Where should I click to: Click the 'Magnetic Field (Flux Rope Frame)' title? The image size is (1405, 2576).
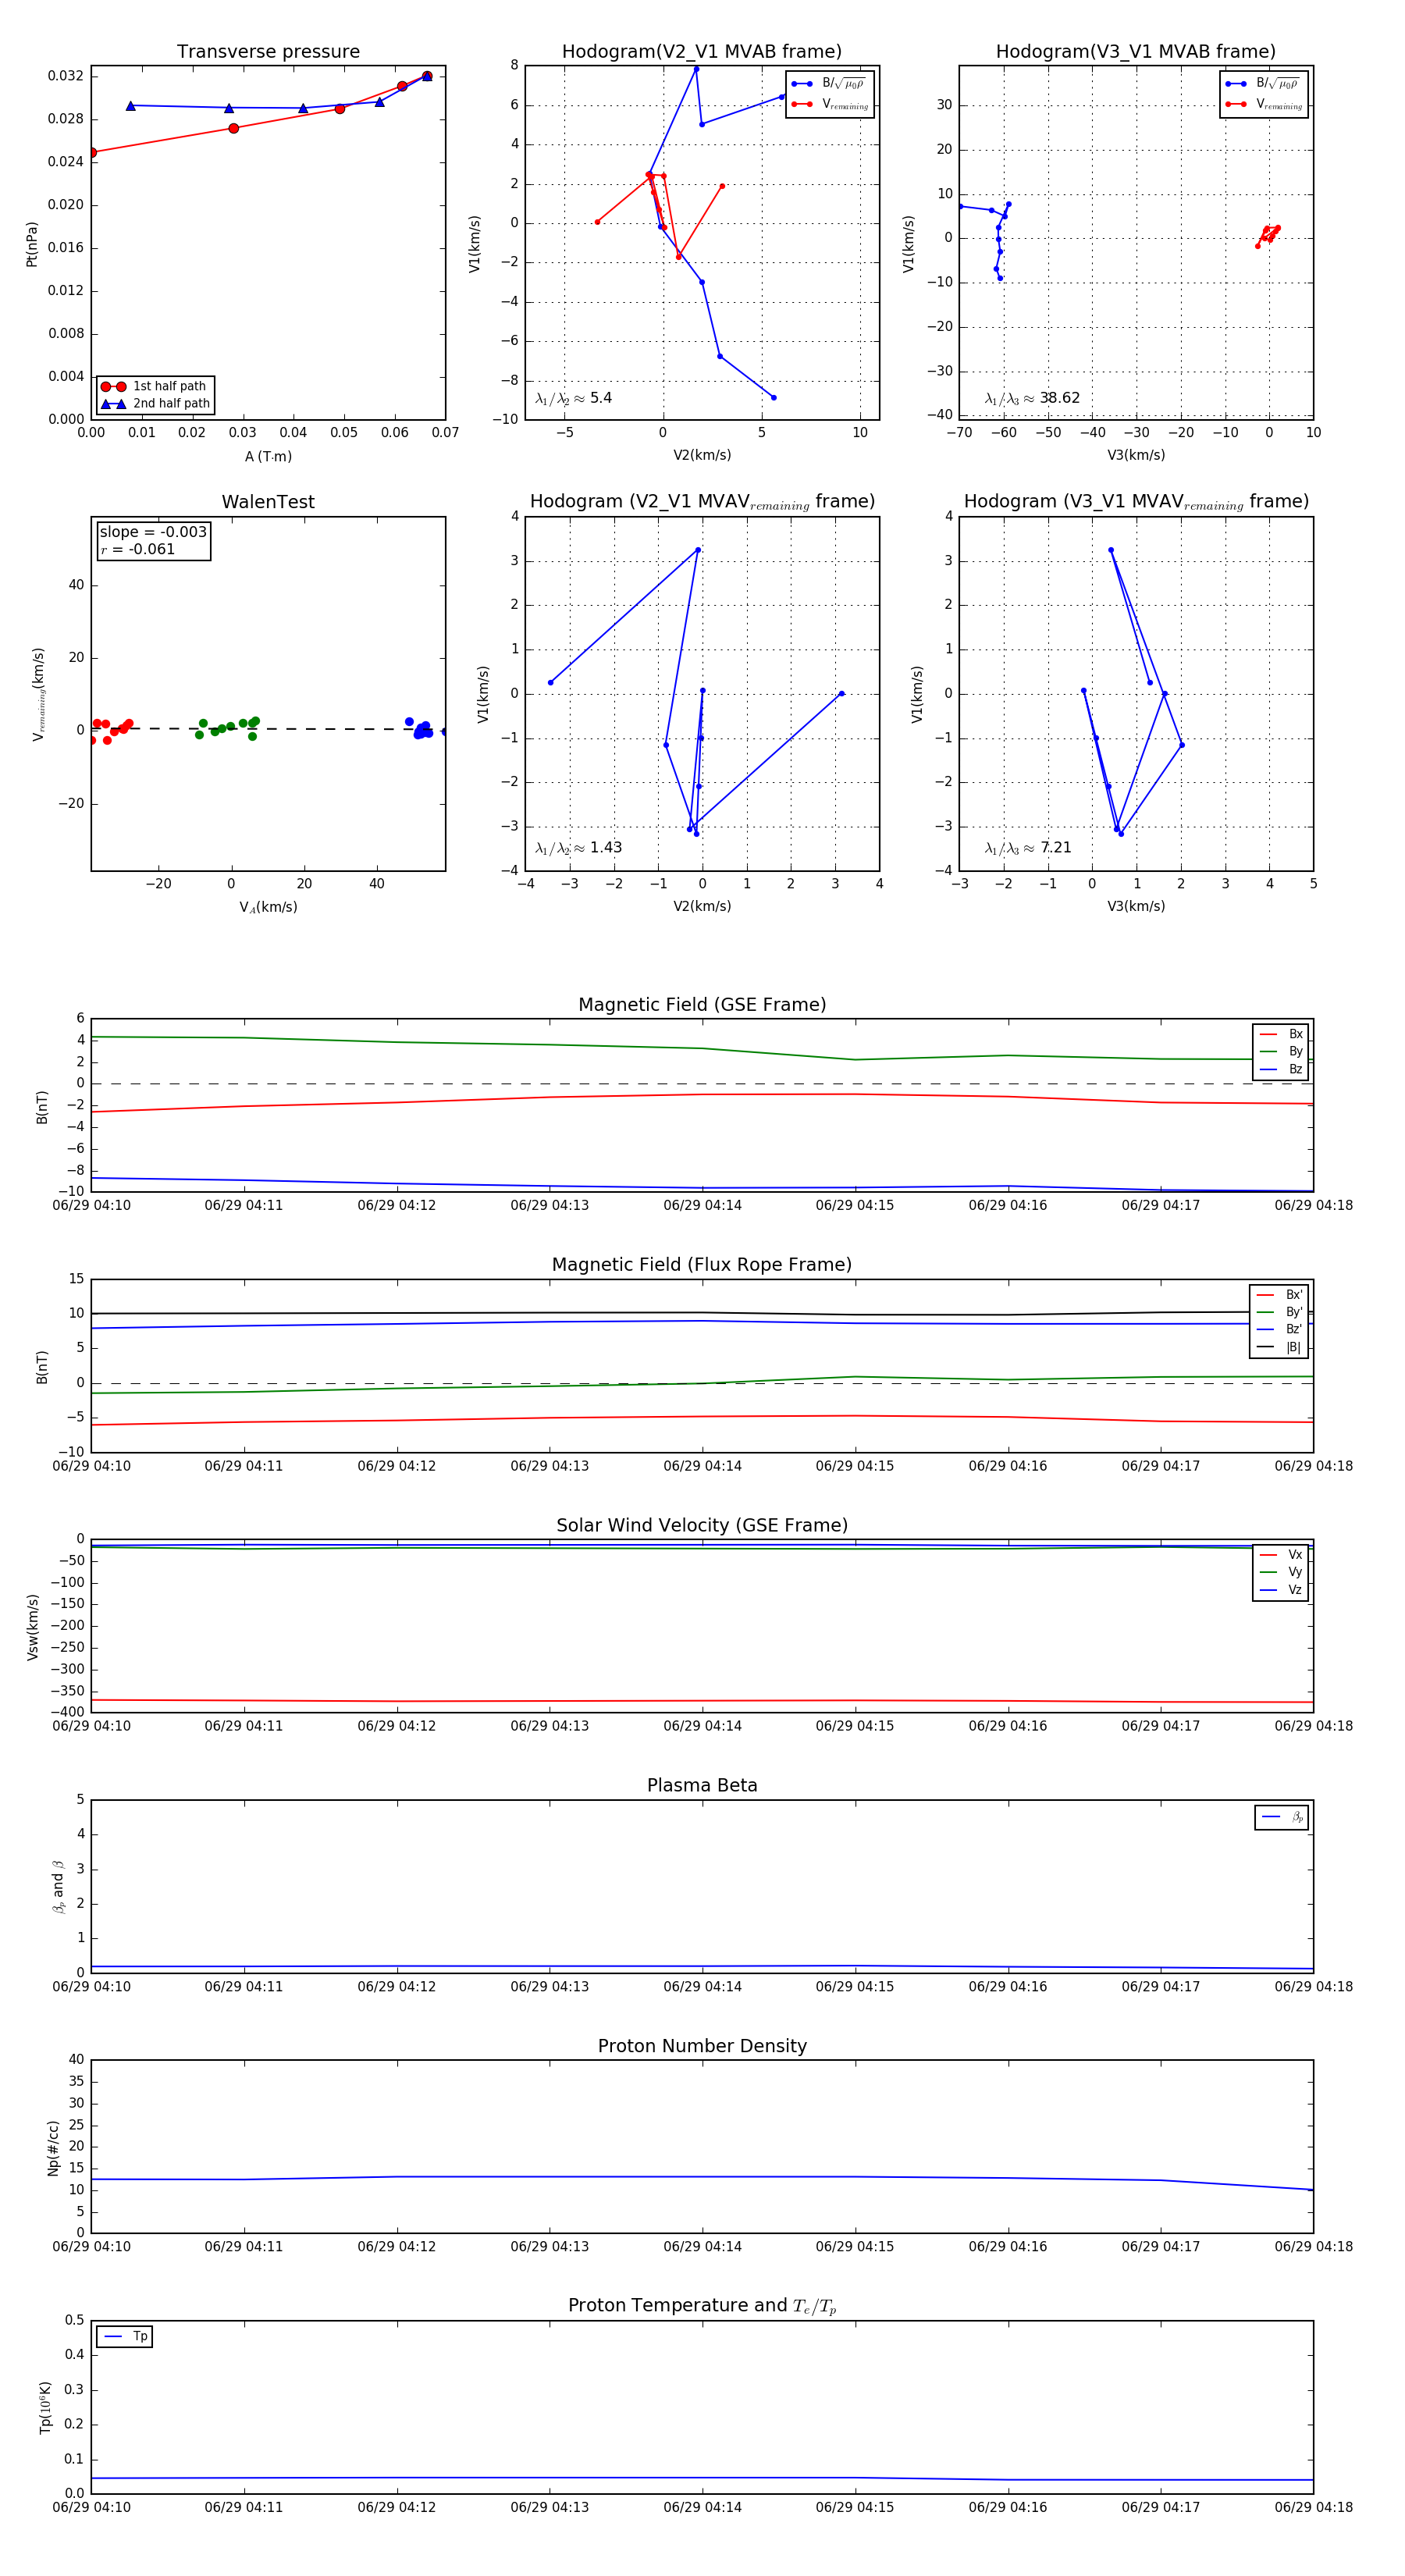[x=702, y=1265]
